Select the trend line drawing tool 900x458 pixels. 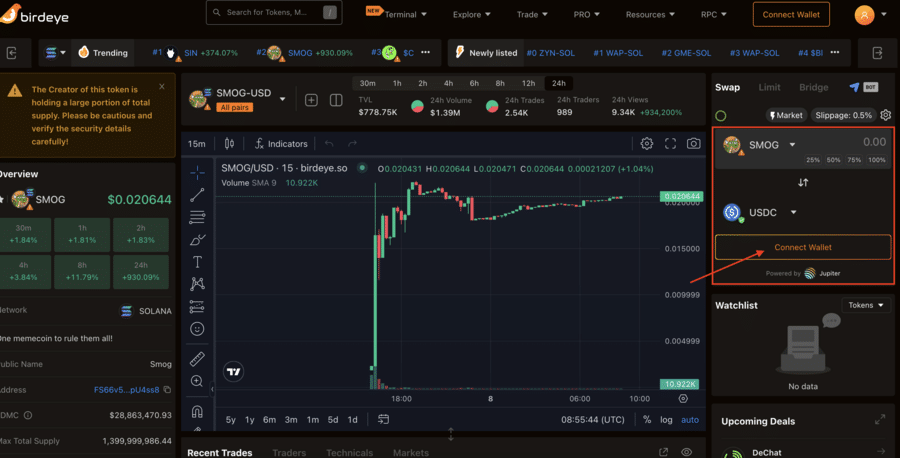197,195
